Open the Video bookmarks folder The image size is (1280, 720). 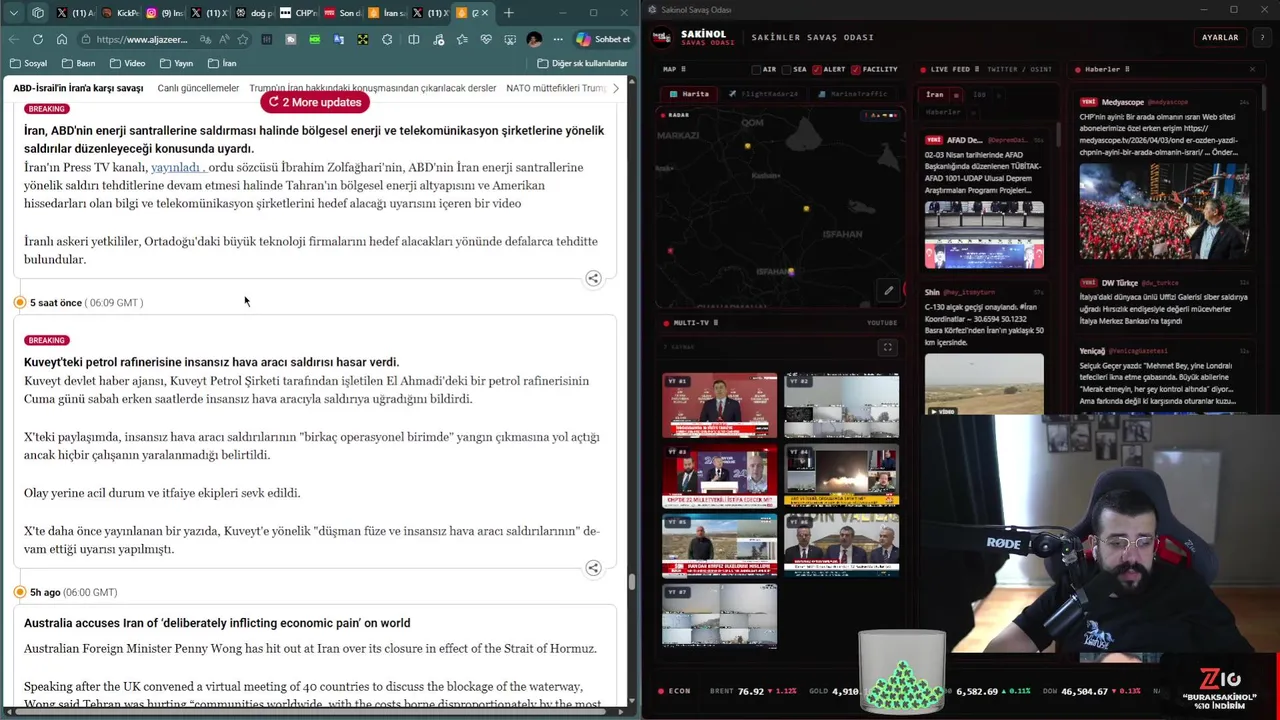pyautogui.click(x=128, y=63)
